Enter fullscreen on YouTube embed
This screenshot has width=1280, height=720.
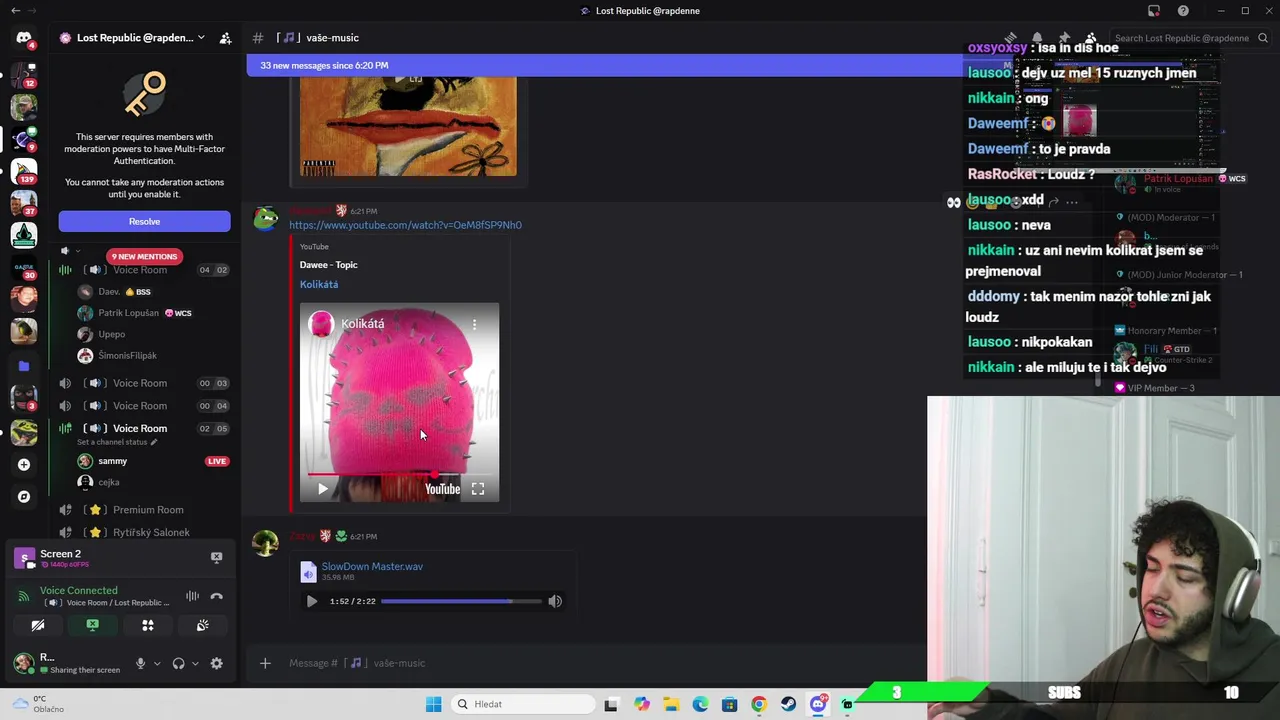478,489
